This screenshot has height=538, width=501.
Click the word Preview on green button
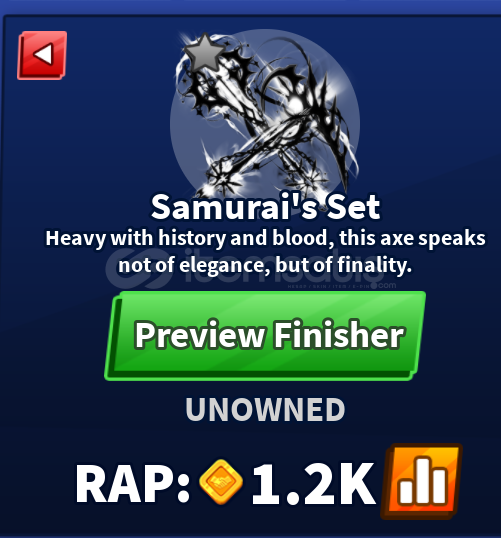point(200,335)
